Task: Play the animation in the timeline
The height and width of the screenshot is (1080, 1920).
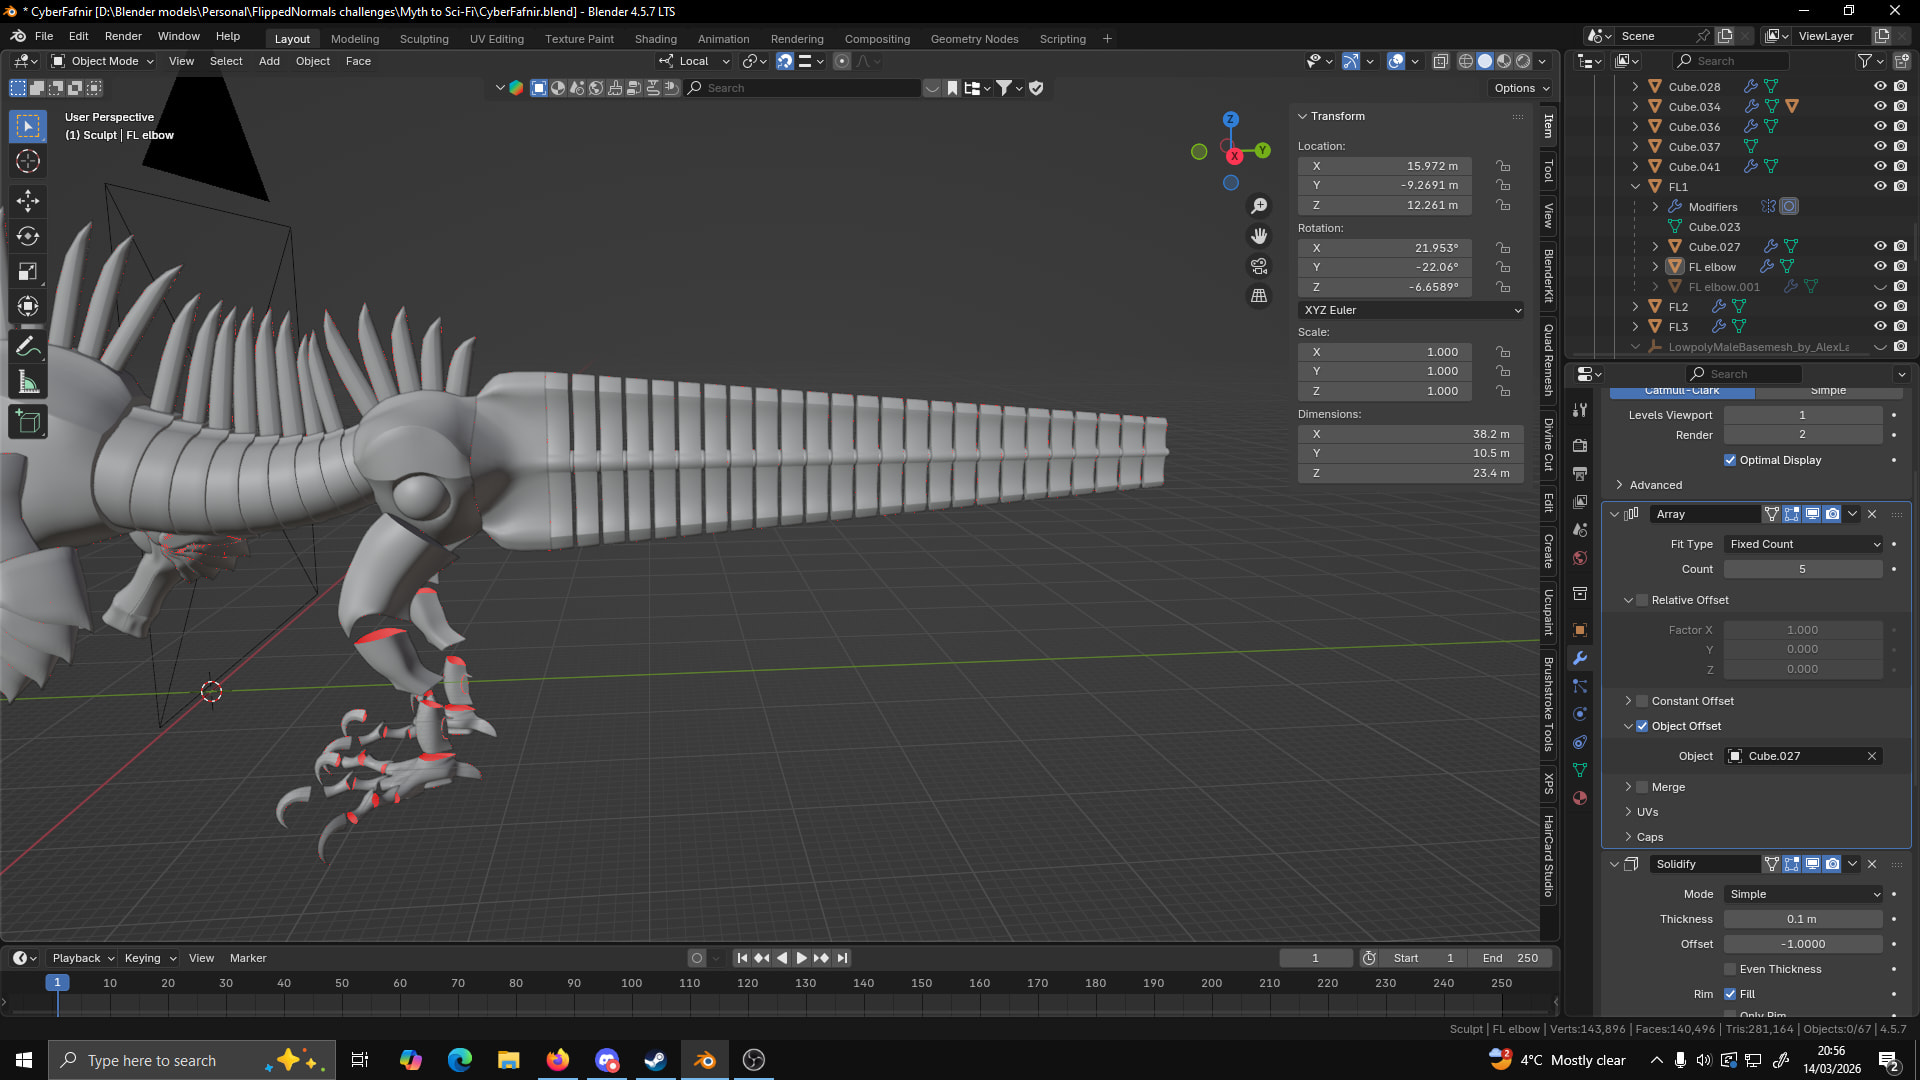Action: point(801,958)
